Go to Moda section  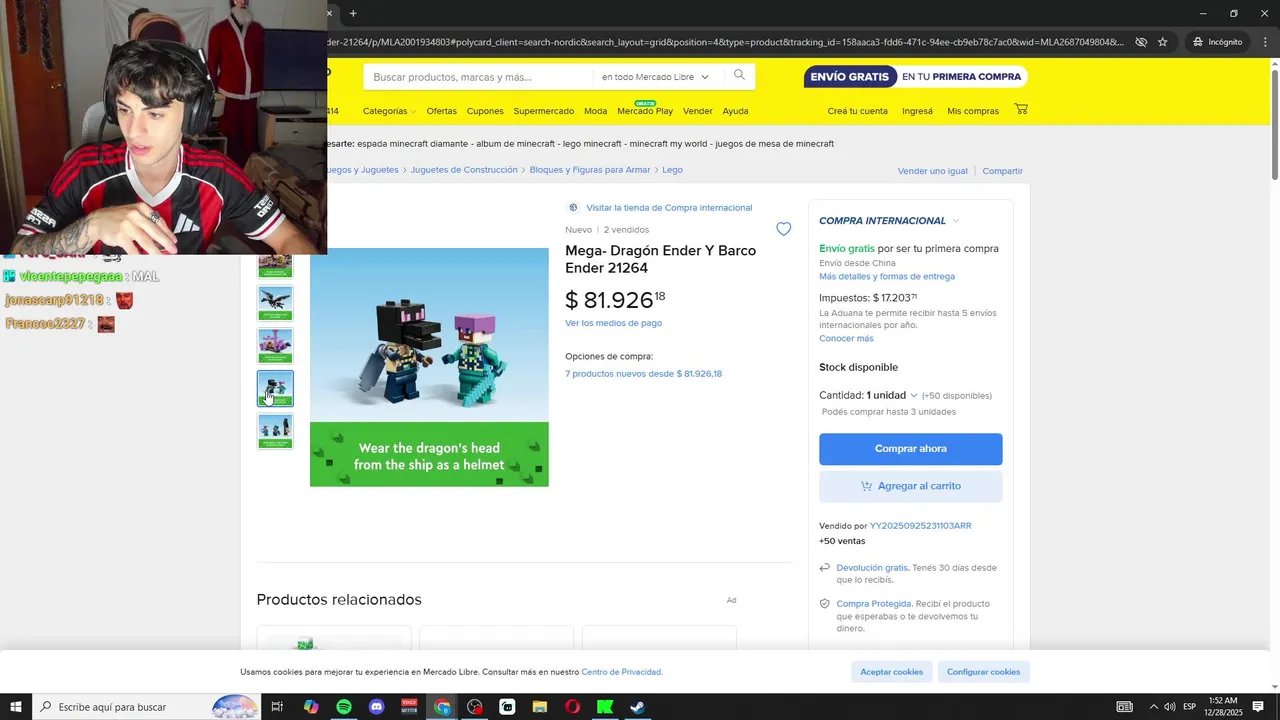point(595,111)
